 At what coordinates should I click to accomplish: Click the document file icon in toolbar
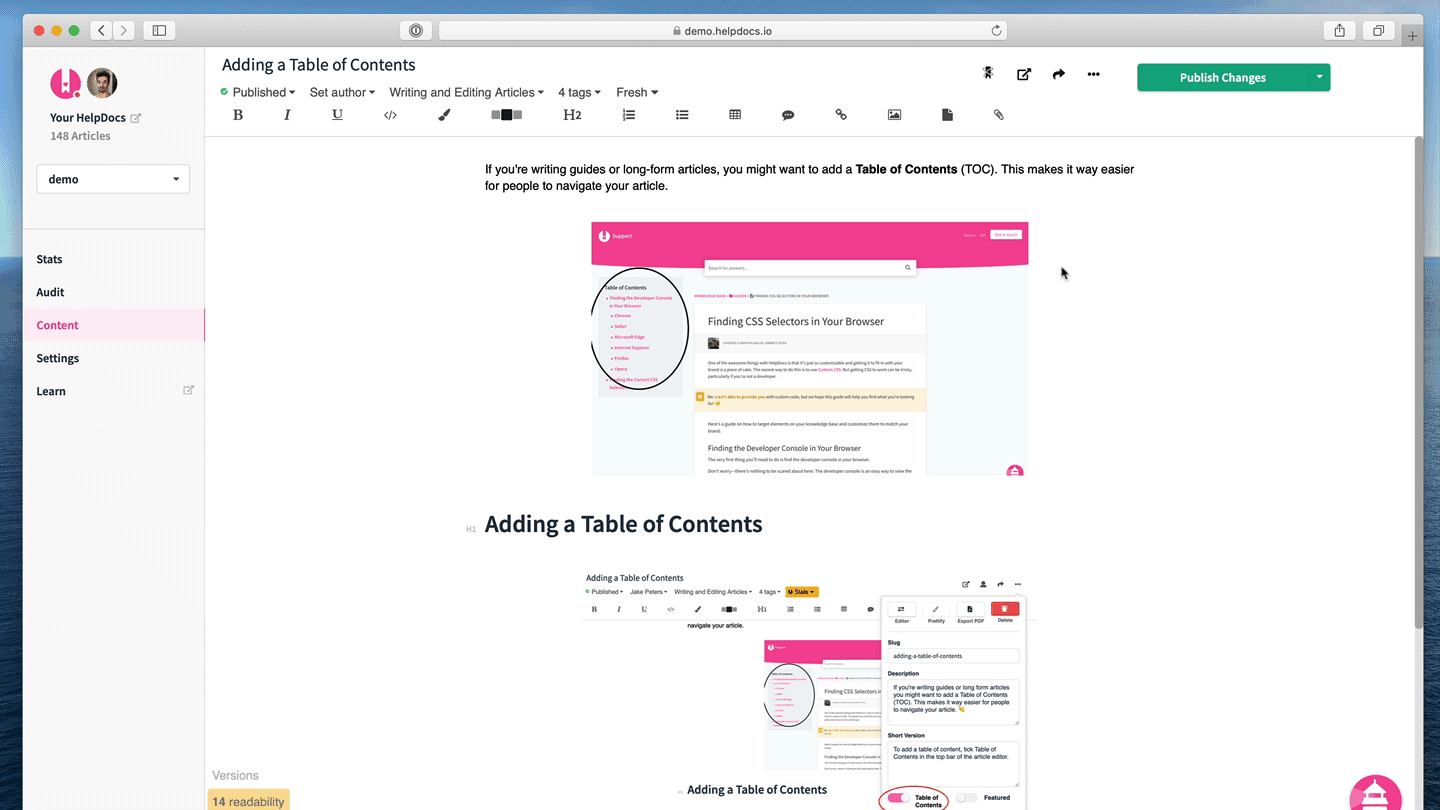pyautogui.click(x=947, y=115)
